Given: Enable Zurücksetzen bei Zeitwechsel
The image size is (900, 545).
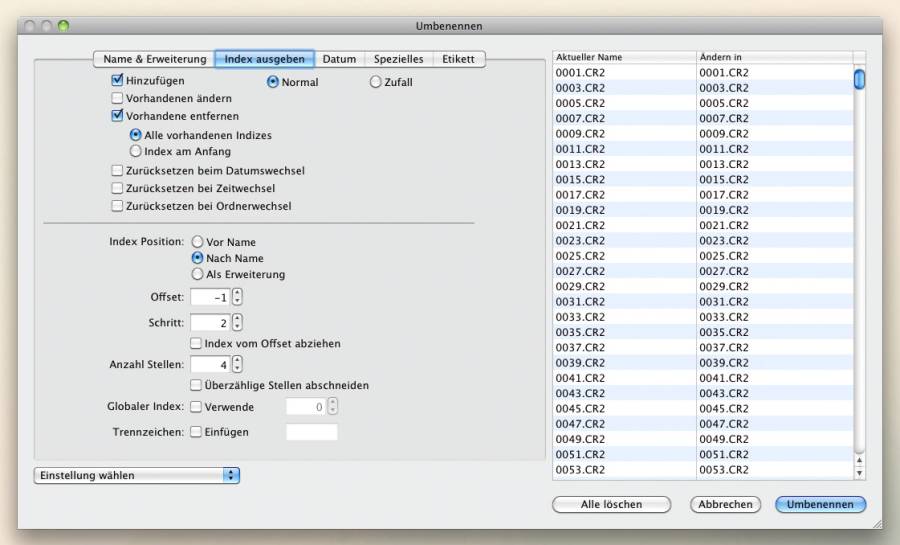Looking at the screenshot, I should (x=117, y=188).
